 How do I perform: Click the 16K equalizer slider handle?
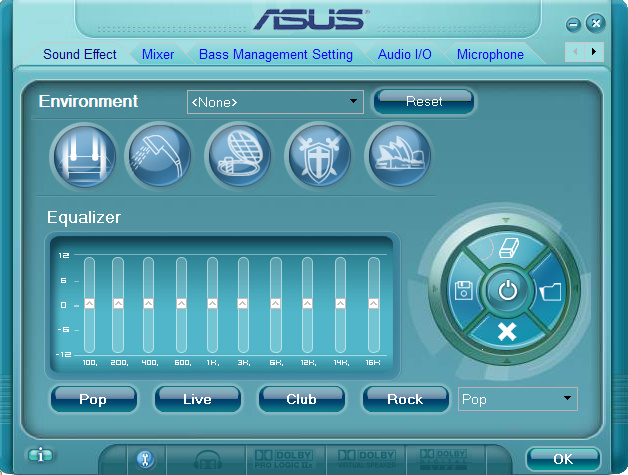(x=373, y=303)
